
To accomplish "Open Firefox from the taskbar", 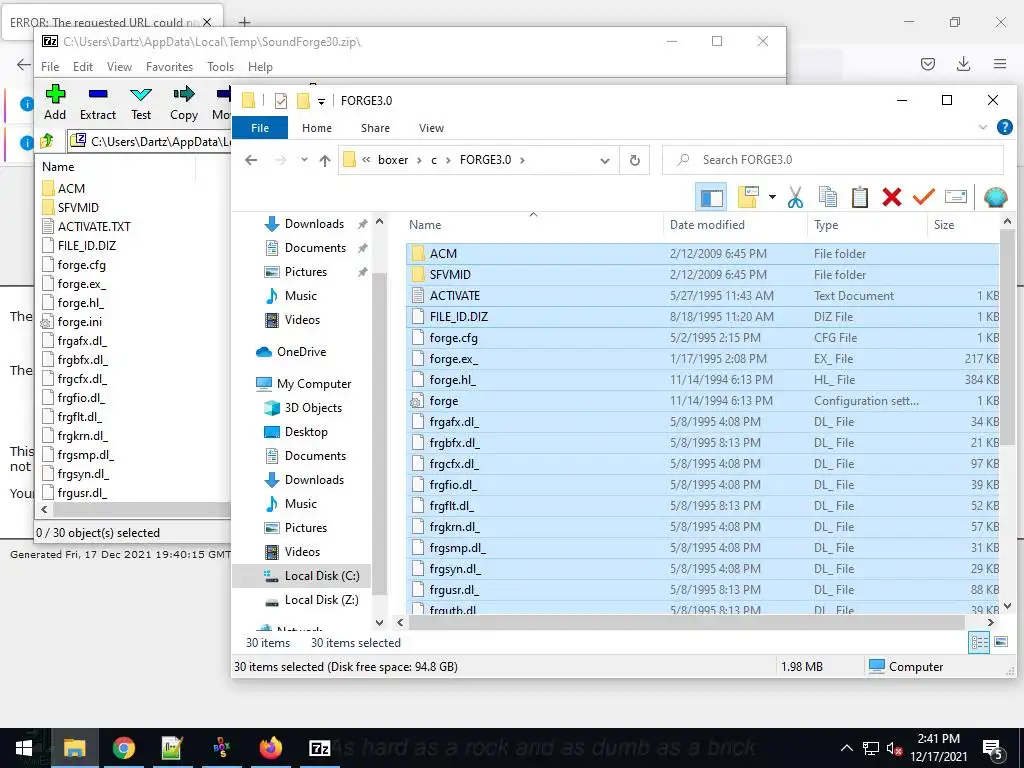I will click(x=270, y=748).
